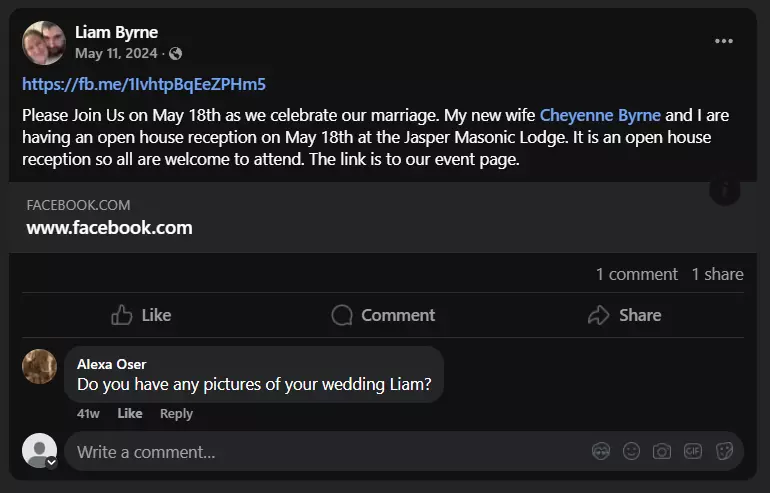770x493 pixels.
Task: Click the Comment button on the post
Action: [x=383, y=315]
